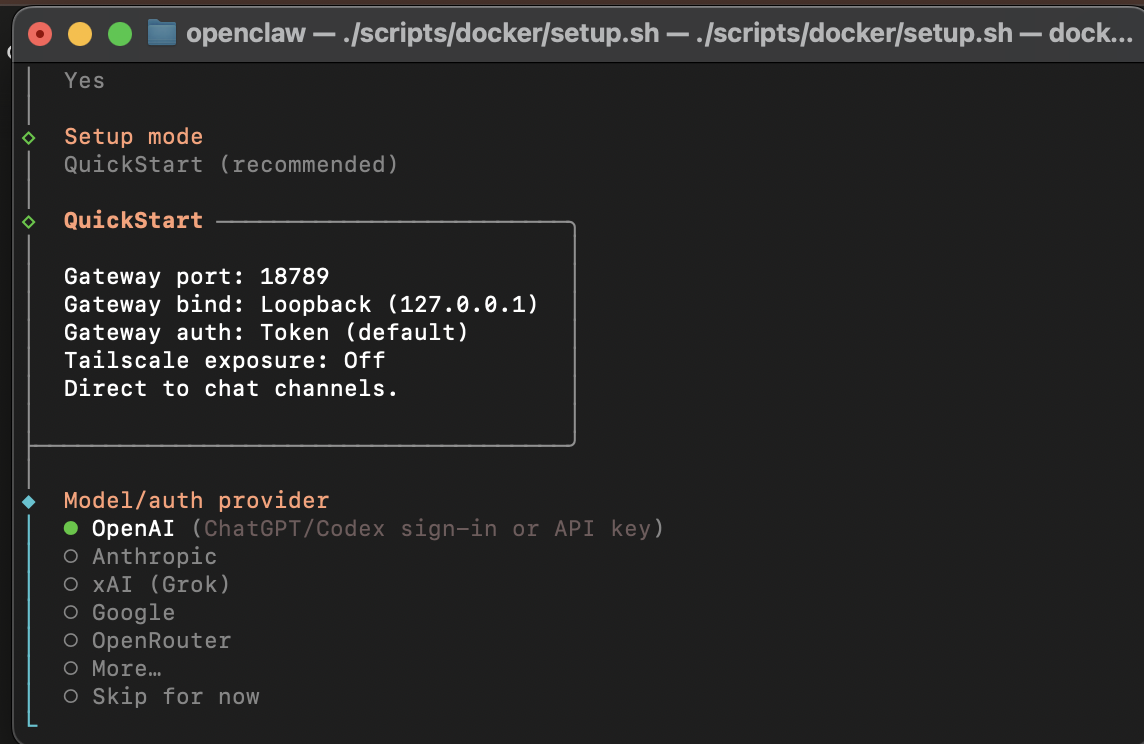Click the green zoom window button

[120, 34]
